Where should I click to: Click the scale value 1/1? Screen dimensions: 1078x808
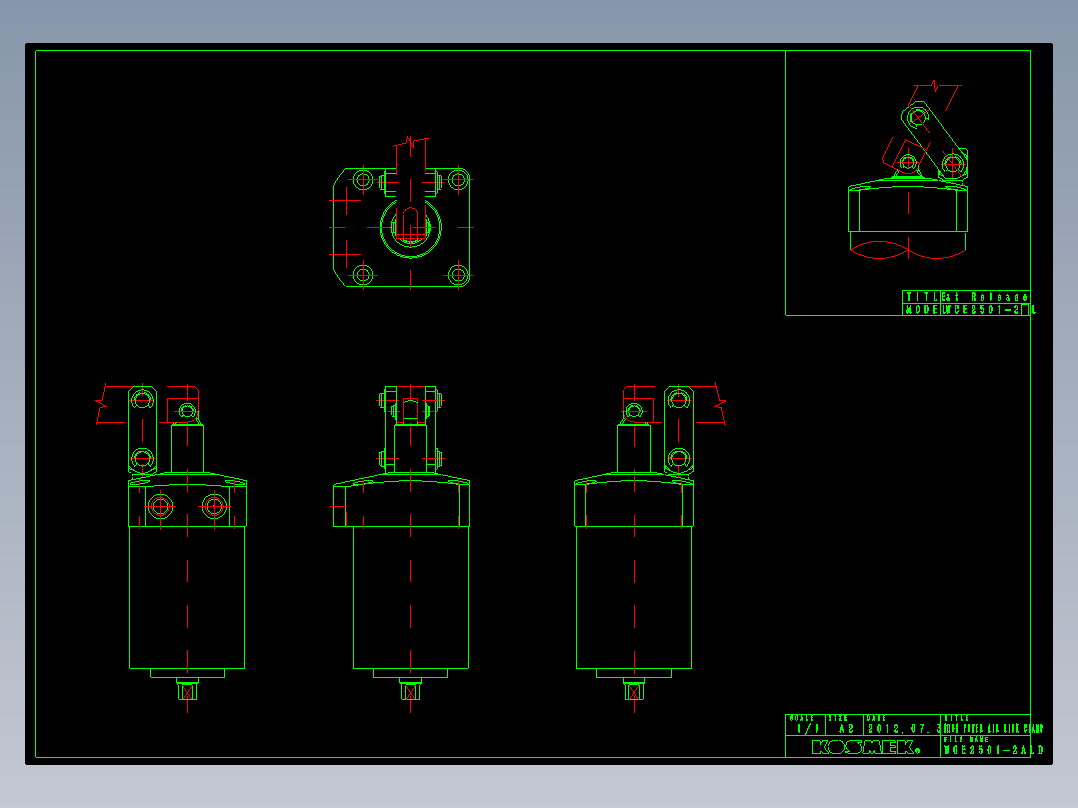(807, 728)
